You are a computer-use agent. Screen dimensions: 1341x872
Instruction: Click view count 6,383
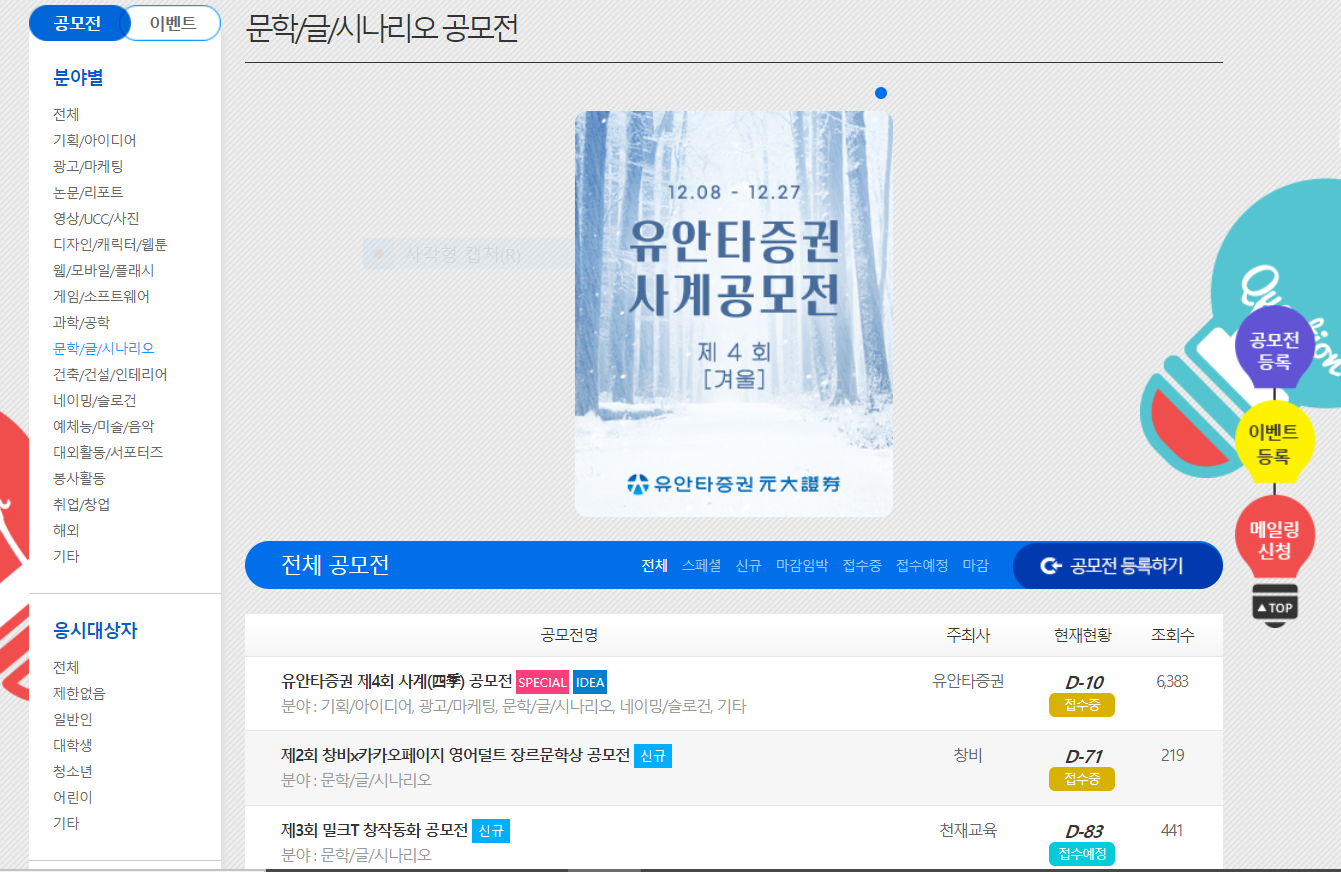point(1172,681)
